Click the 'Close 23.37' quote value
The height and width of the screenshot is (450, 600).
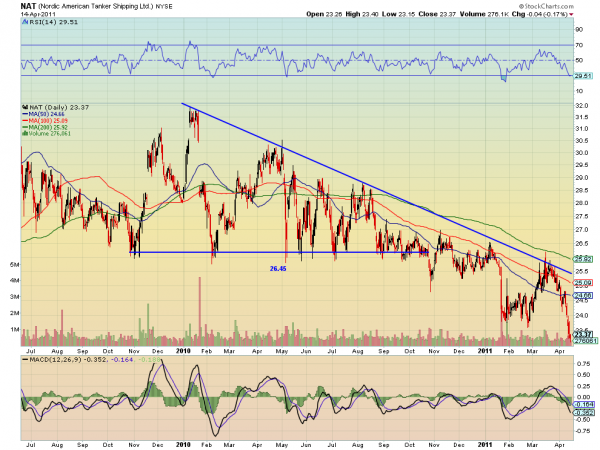437,14
